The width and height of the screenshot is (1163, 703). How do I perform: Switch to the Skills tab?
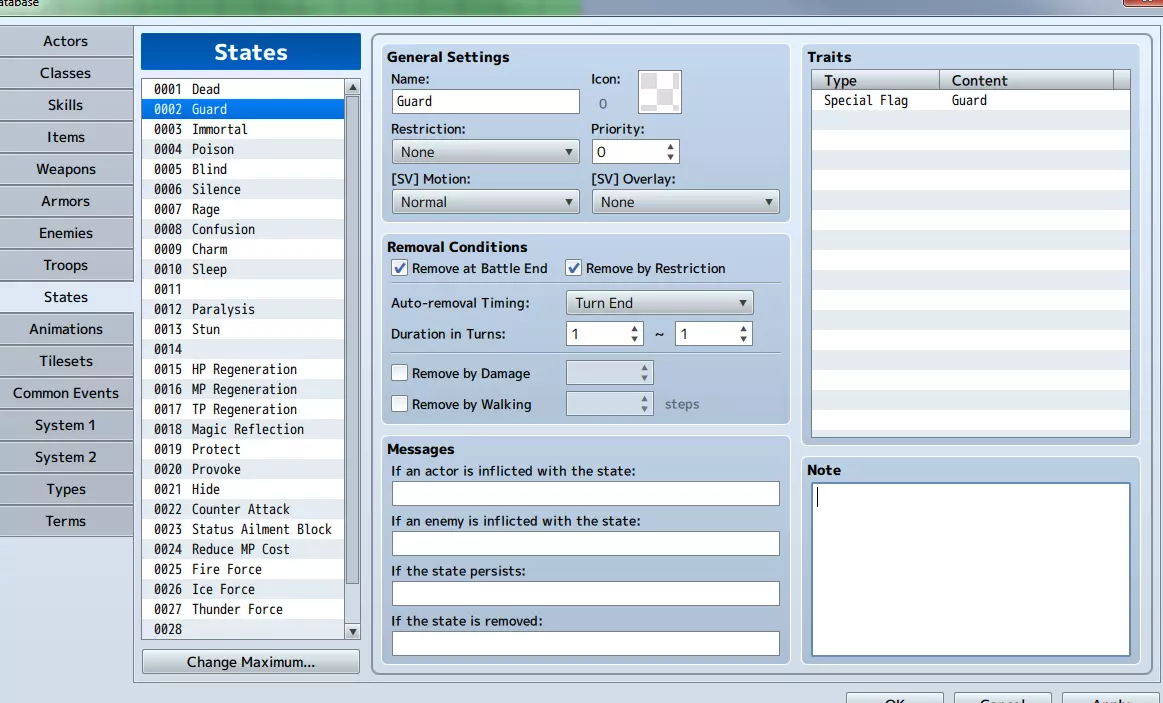tap(66, 105)
